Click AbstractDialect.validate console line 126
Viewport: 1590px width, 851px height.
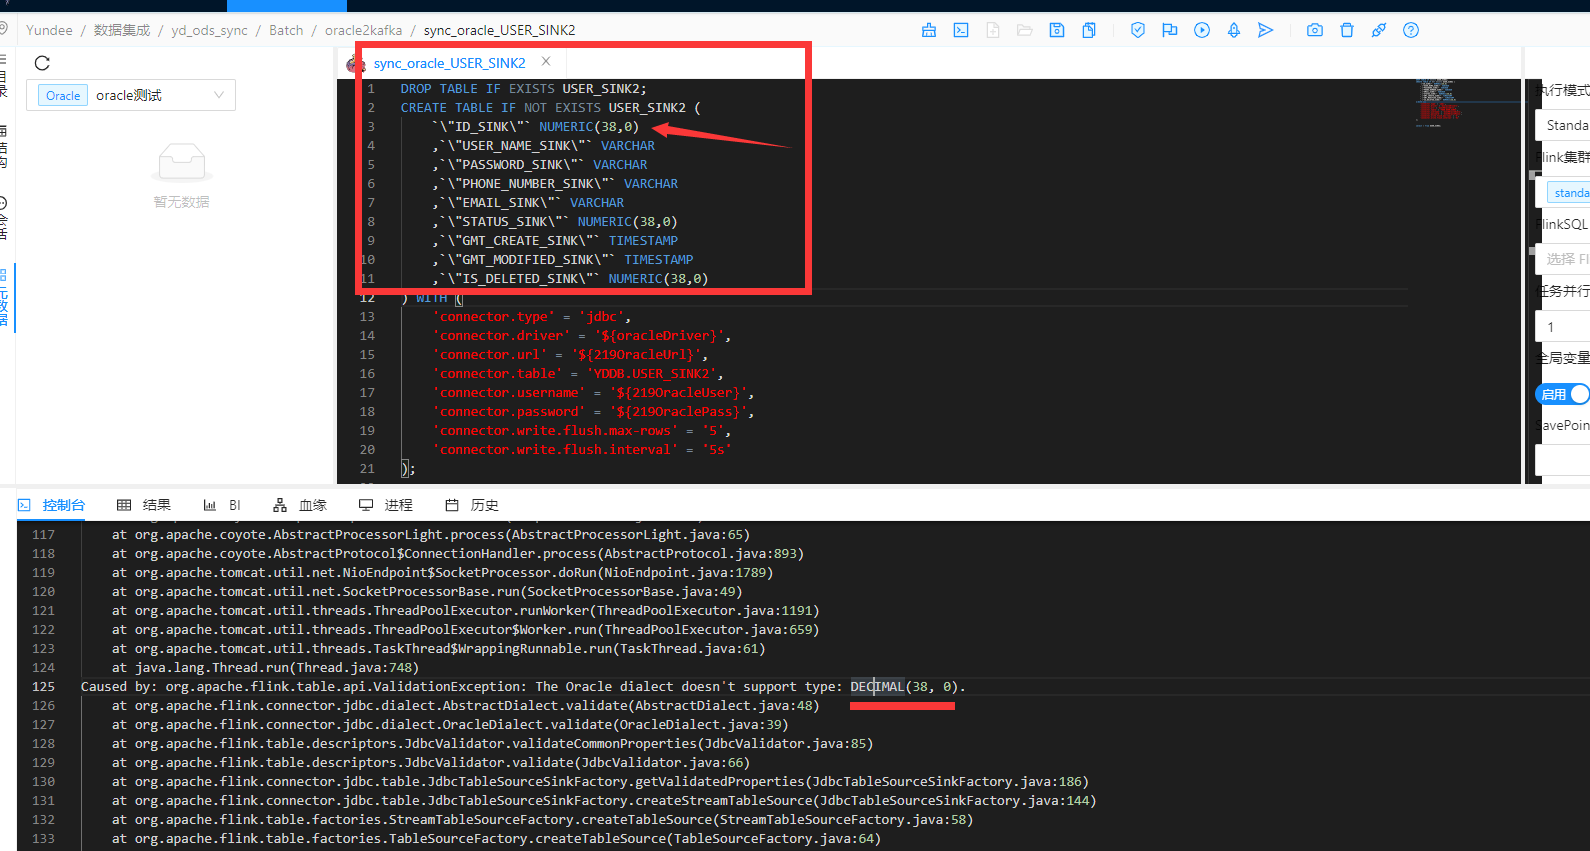[x=465, y=706]
